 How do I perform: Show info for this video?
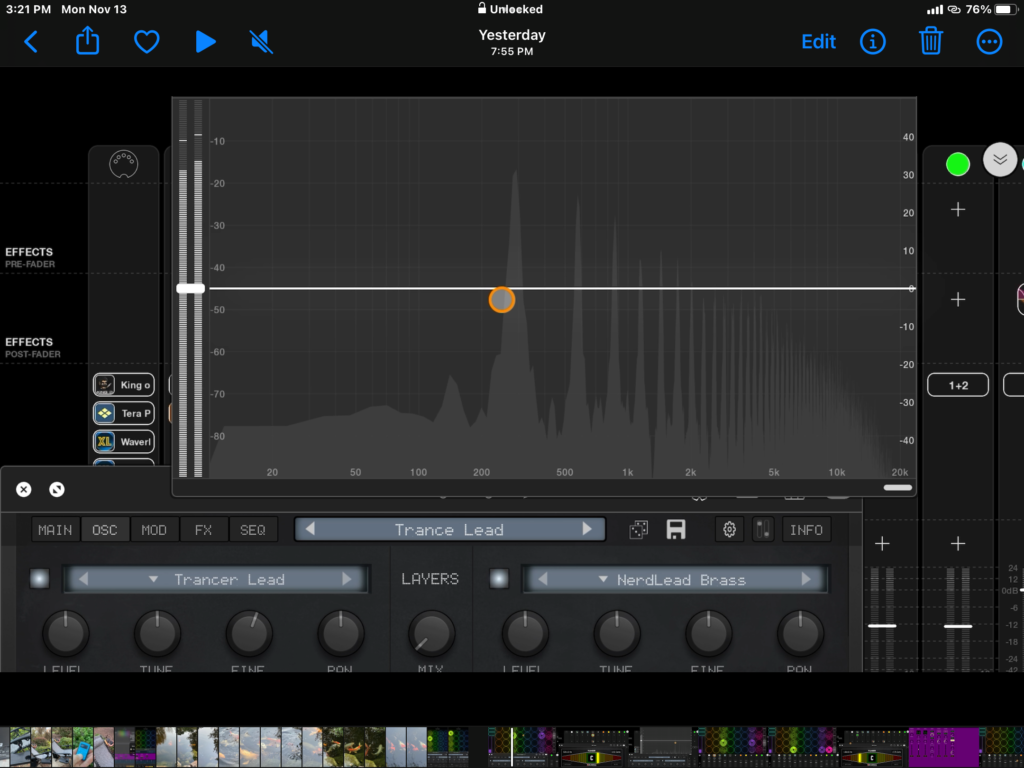click(x=873, y=42)
